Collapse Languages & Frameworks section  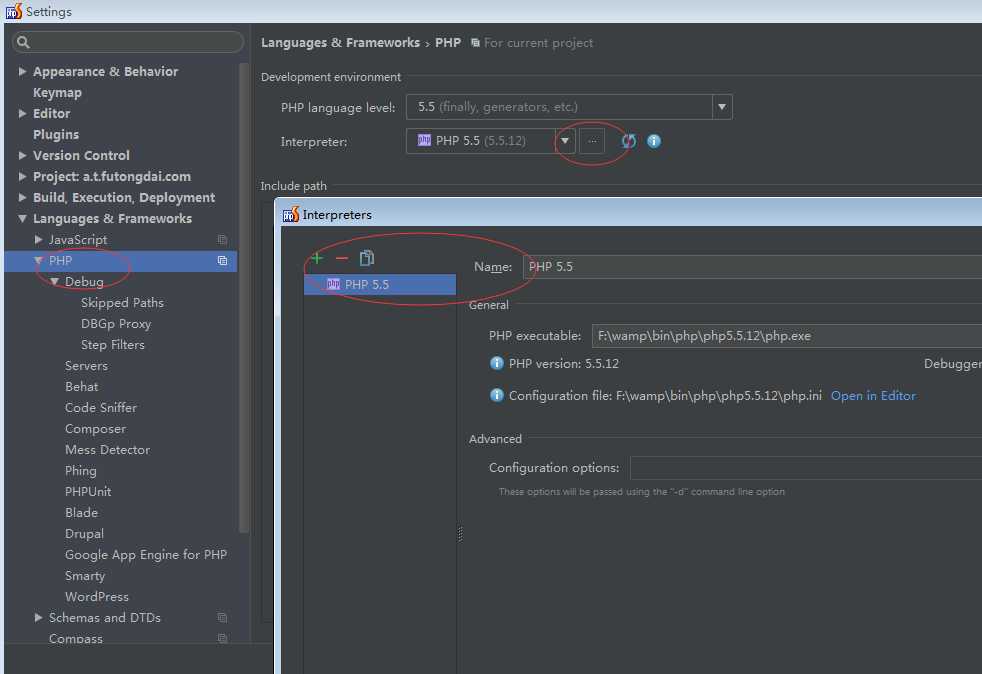coord(23,219)
